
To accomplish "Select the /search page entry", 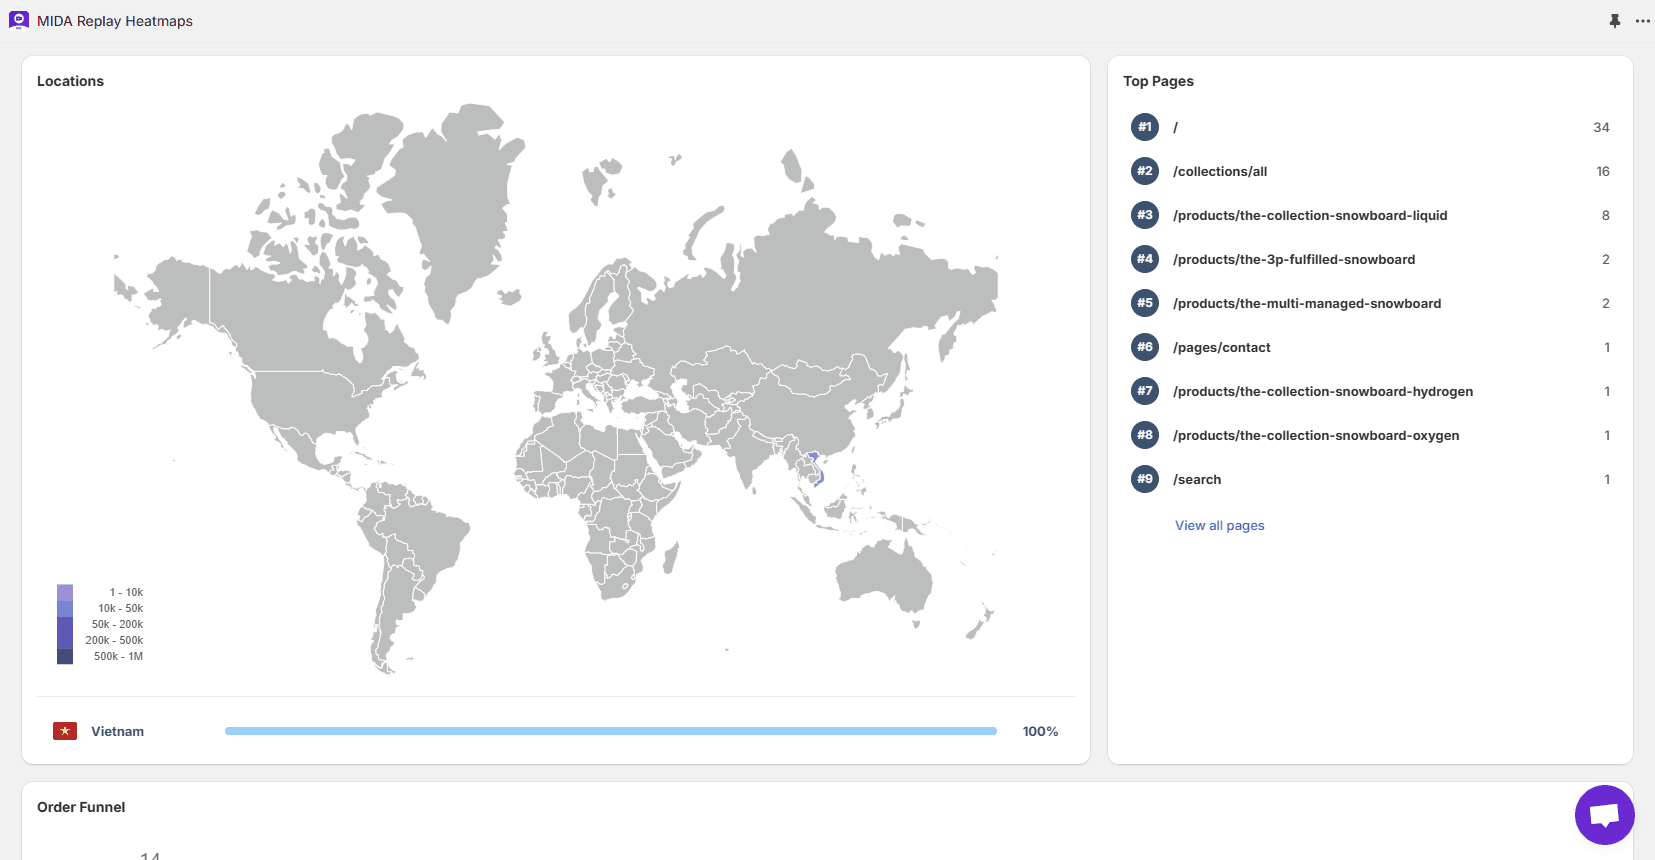I will 1197,479.
